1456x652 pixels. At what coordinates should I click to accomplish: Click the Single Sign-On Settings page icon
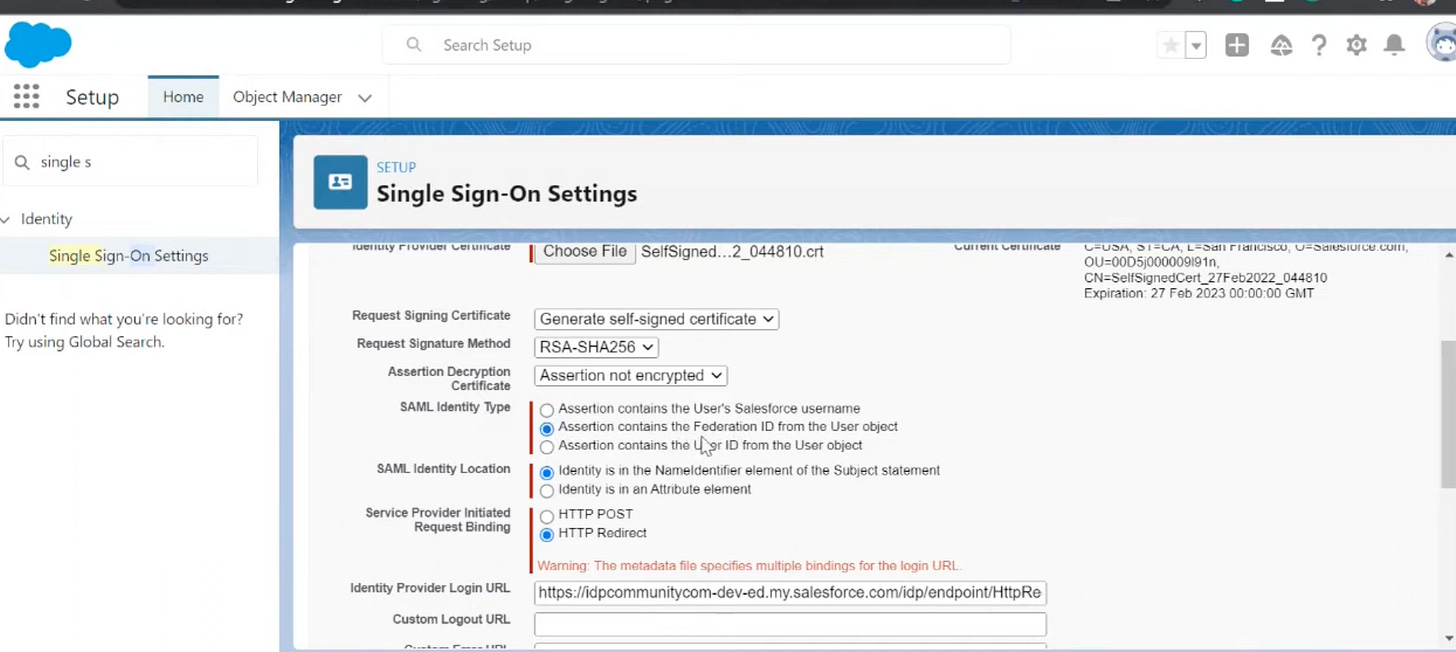tap(340, 182)
